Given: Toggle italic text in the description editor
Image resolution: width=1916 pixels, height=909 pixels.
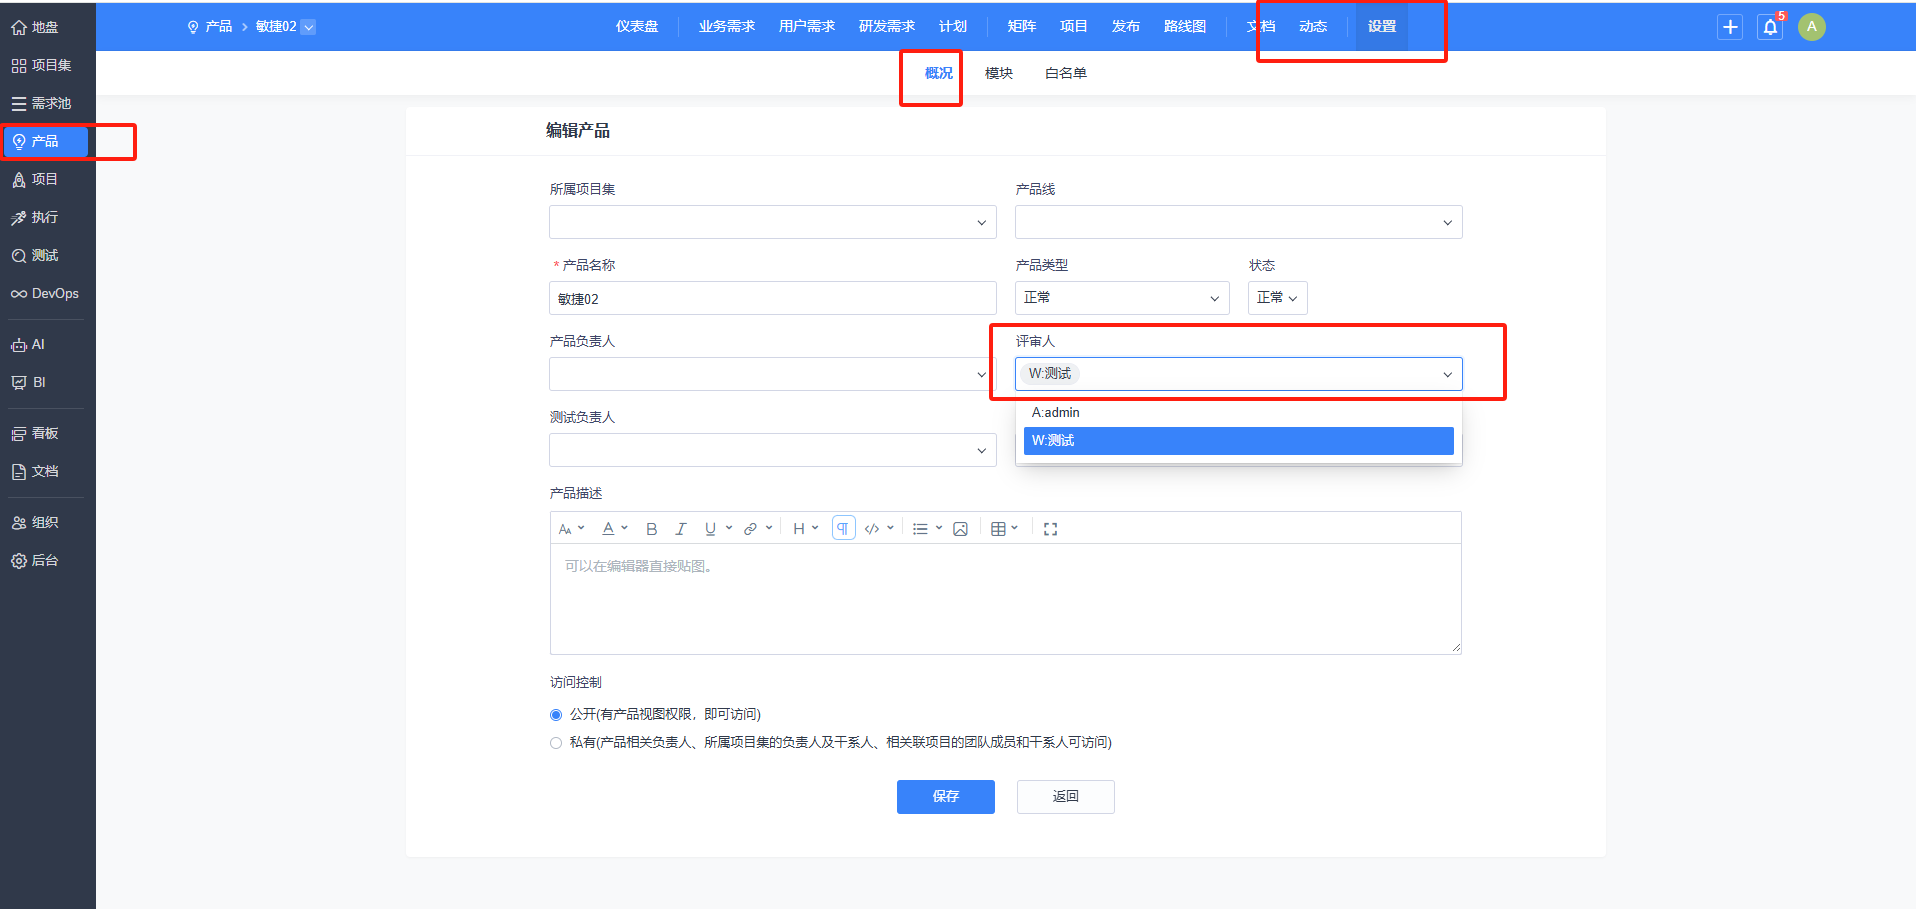Looking at the screenshot, I should pos(681,529).
